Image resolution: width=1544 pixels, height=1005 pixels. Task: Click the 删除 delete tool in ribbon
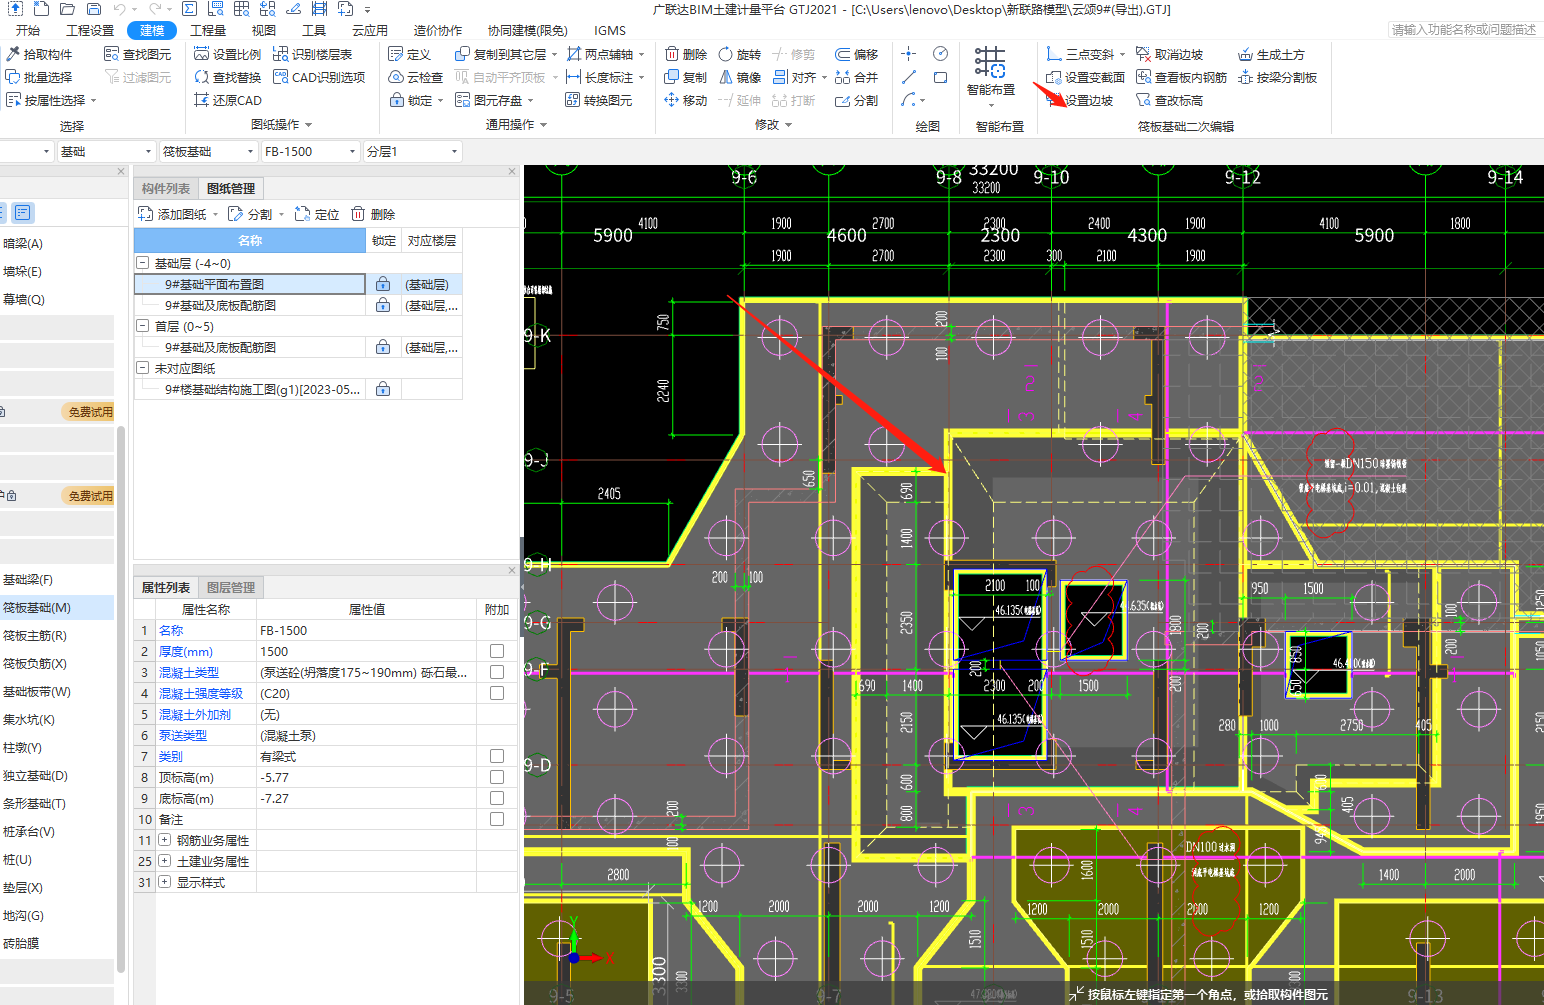(686, 54)
